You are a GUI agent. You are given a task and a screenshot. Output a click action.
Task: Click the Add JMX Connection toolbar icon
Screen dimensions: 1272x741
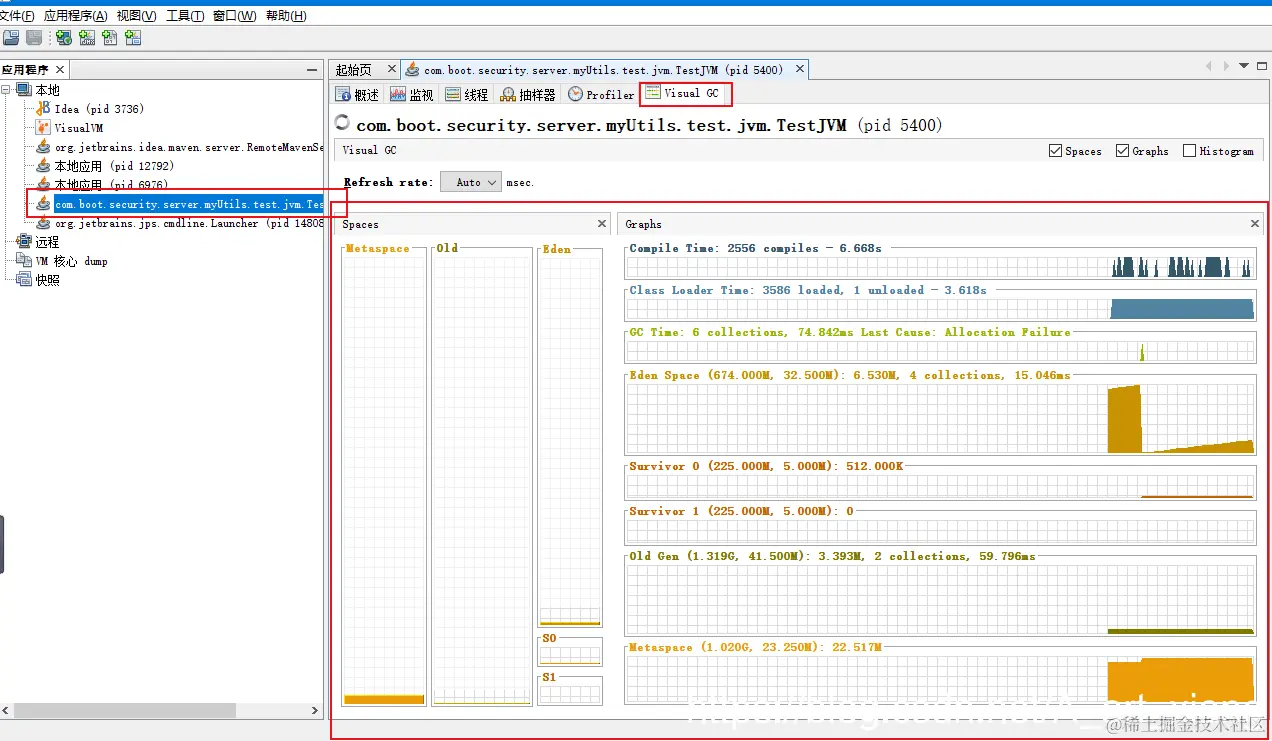tap(87, 38)
